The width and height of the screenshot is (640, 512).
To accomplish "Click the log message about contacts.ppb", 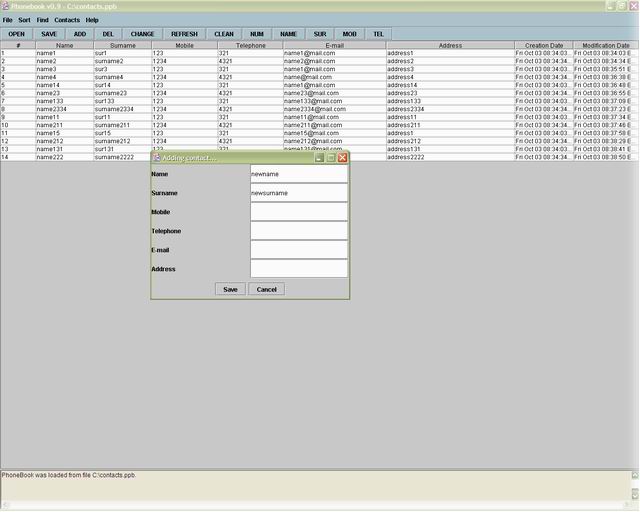I will click(69, 475).
